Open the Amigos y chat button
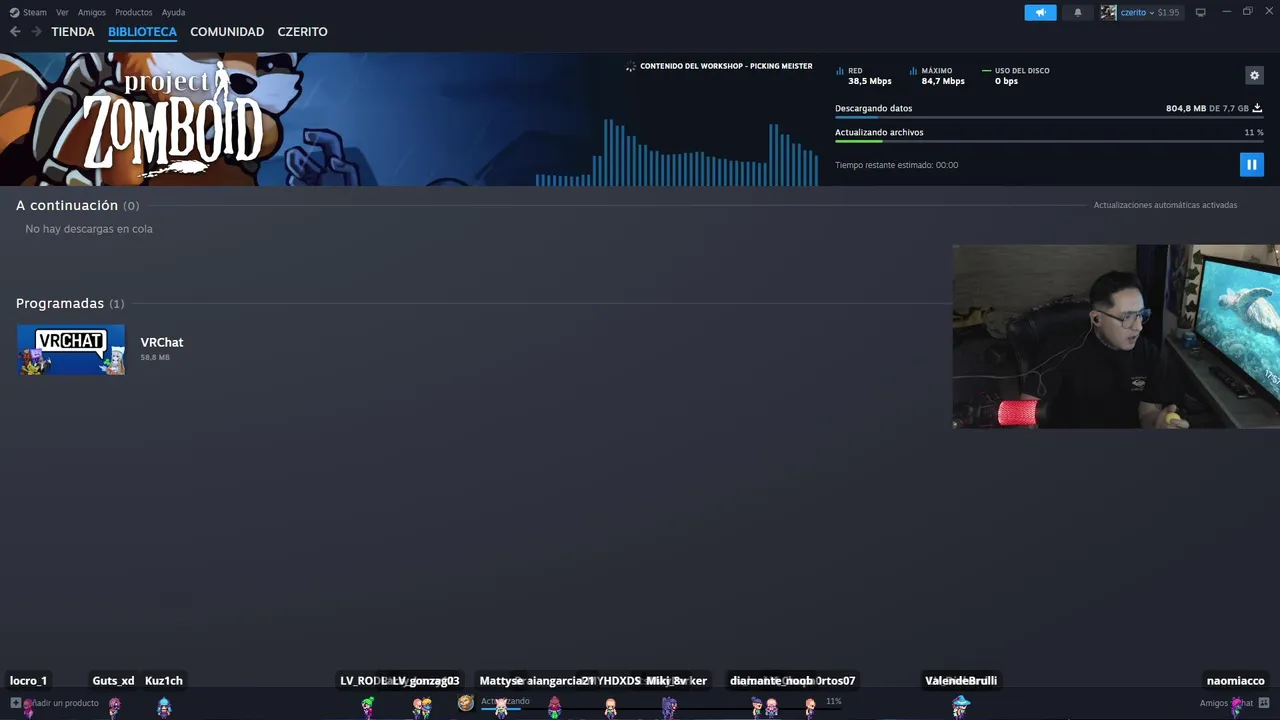This screenshot has height=720, width=1280. [1234, 703]
